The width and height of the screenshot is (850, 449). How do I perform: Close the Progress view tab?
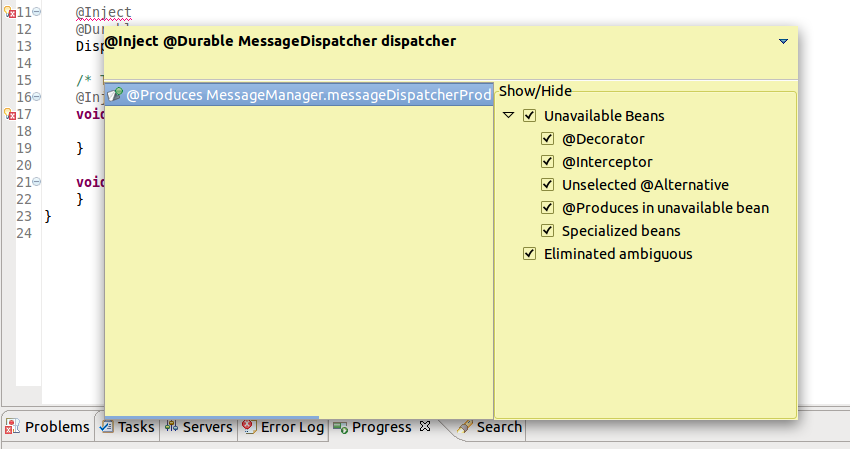click(x=425, y=426)
